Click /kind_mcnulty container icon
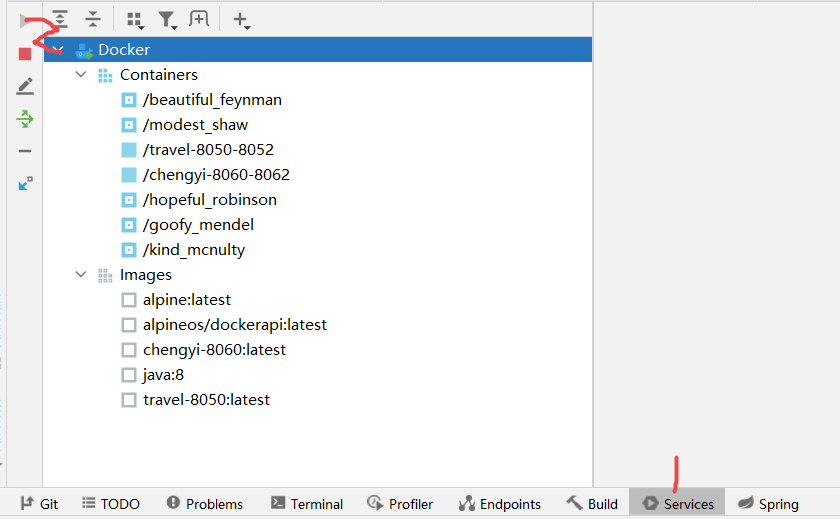The height and width of the screenshot is (519, 840). point(129,250)
